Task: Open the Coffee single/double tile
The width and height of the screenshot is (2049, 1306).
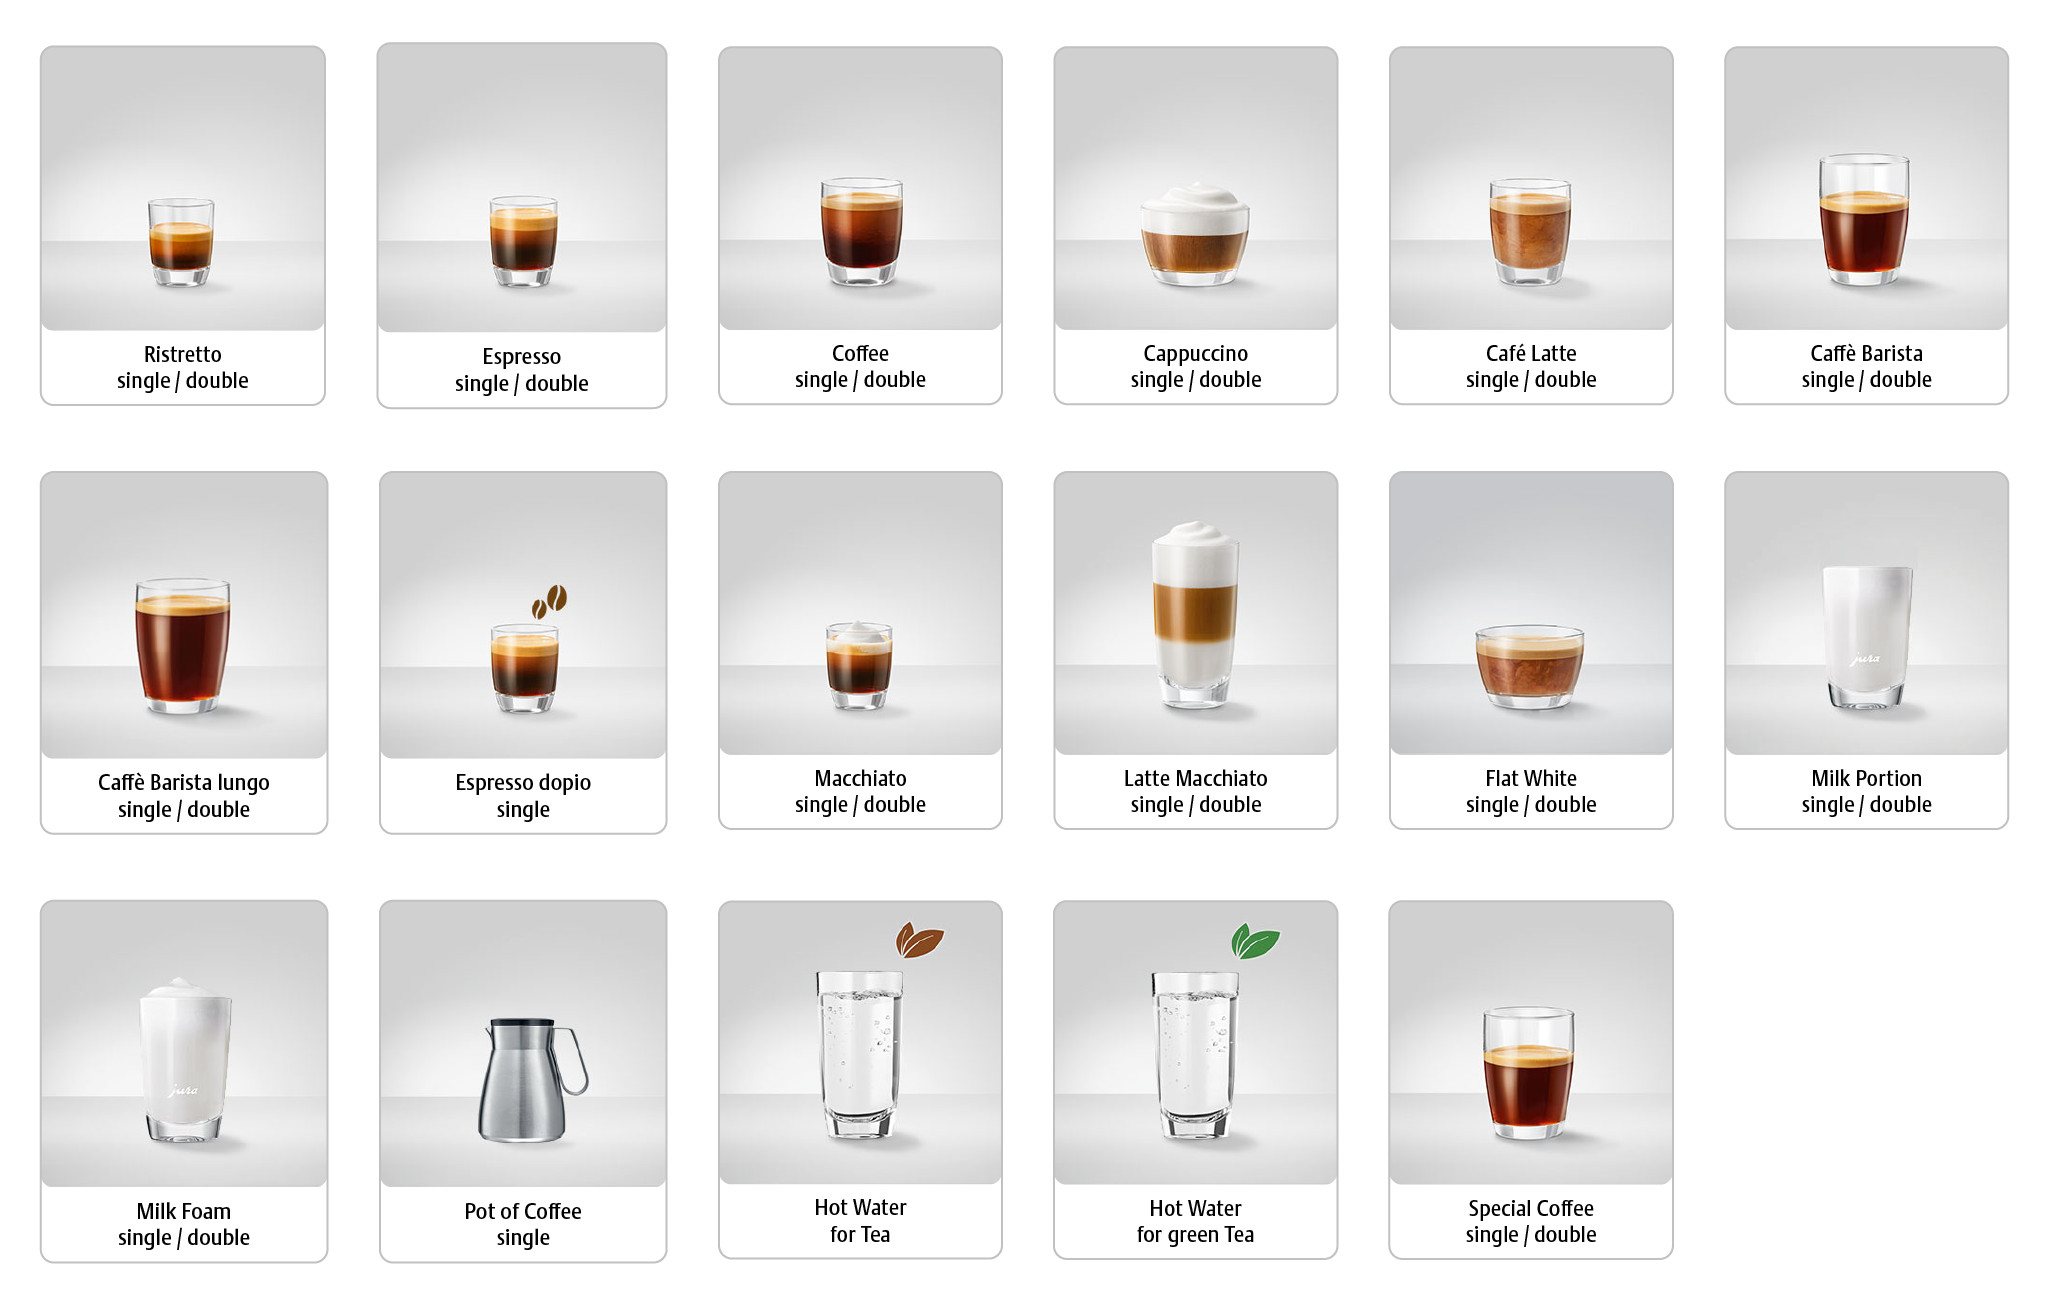Action: [860, 225]
